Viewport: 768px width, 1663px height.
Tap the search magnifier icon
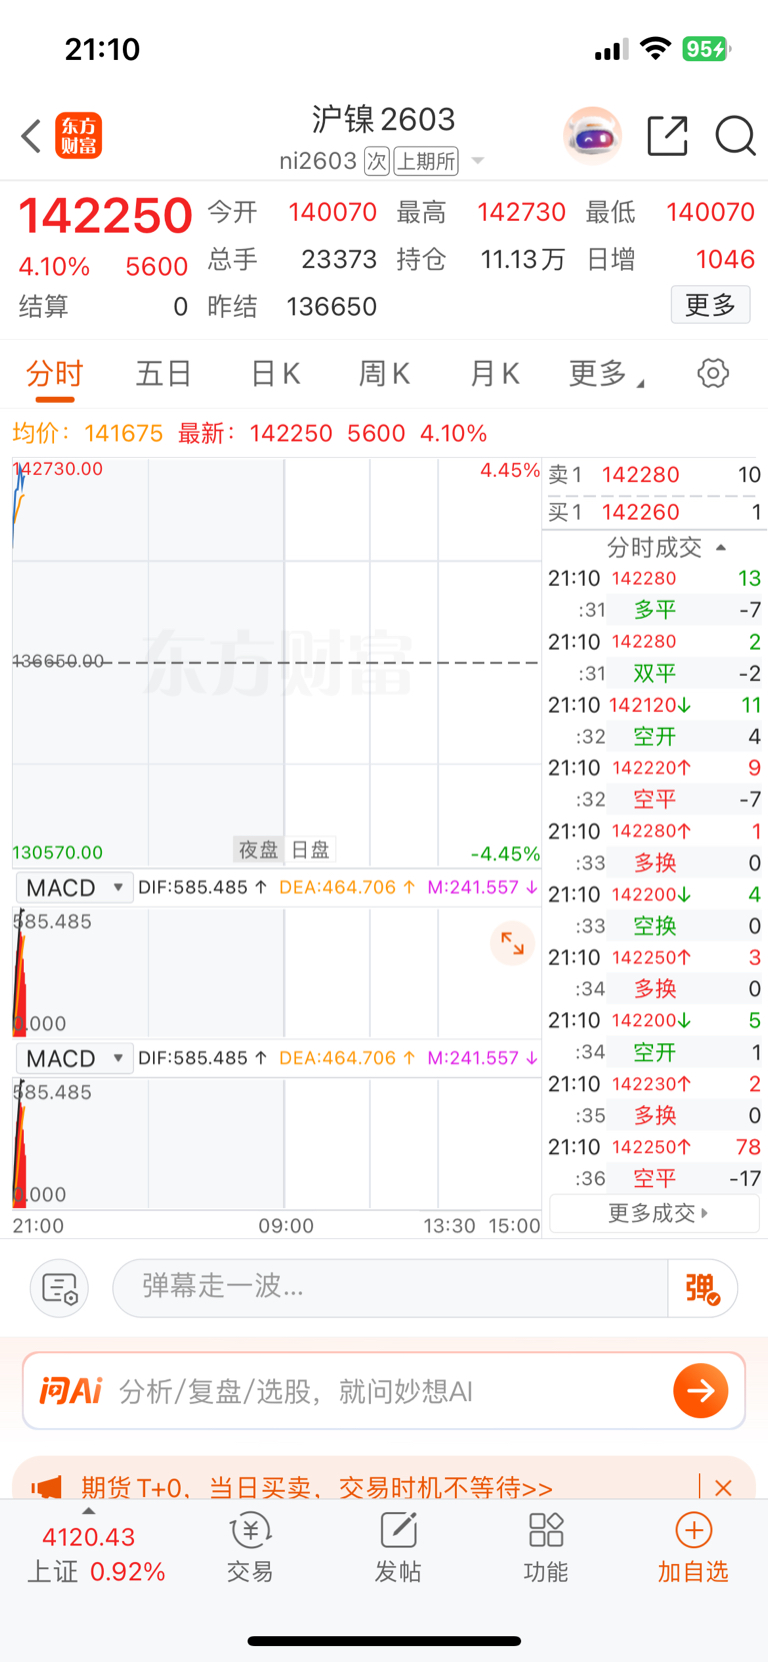coord(735,136)
